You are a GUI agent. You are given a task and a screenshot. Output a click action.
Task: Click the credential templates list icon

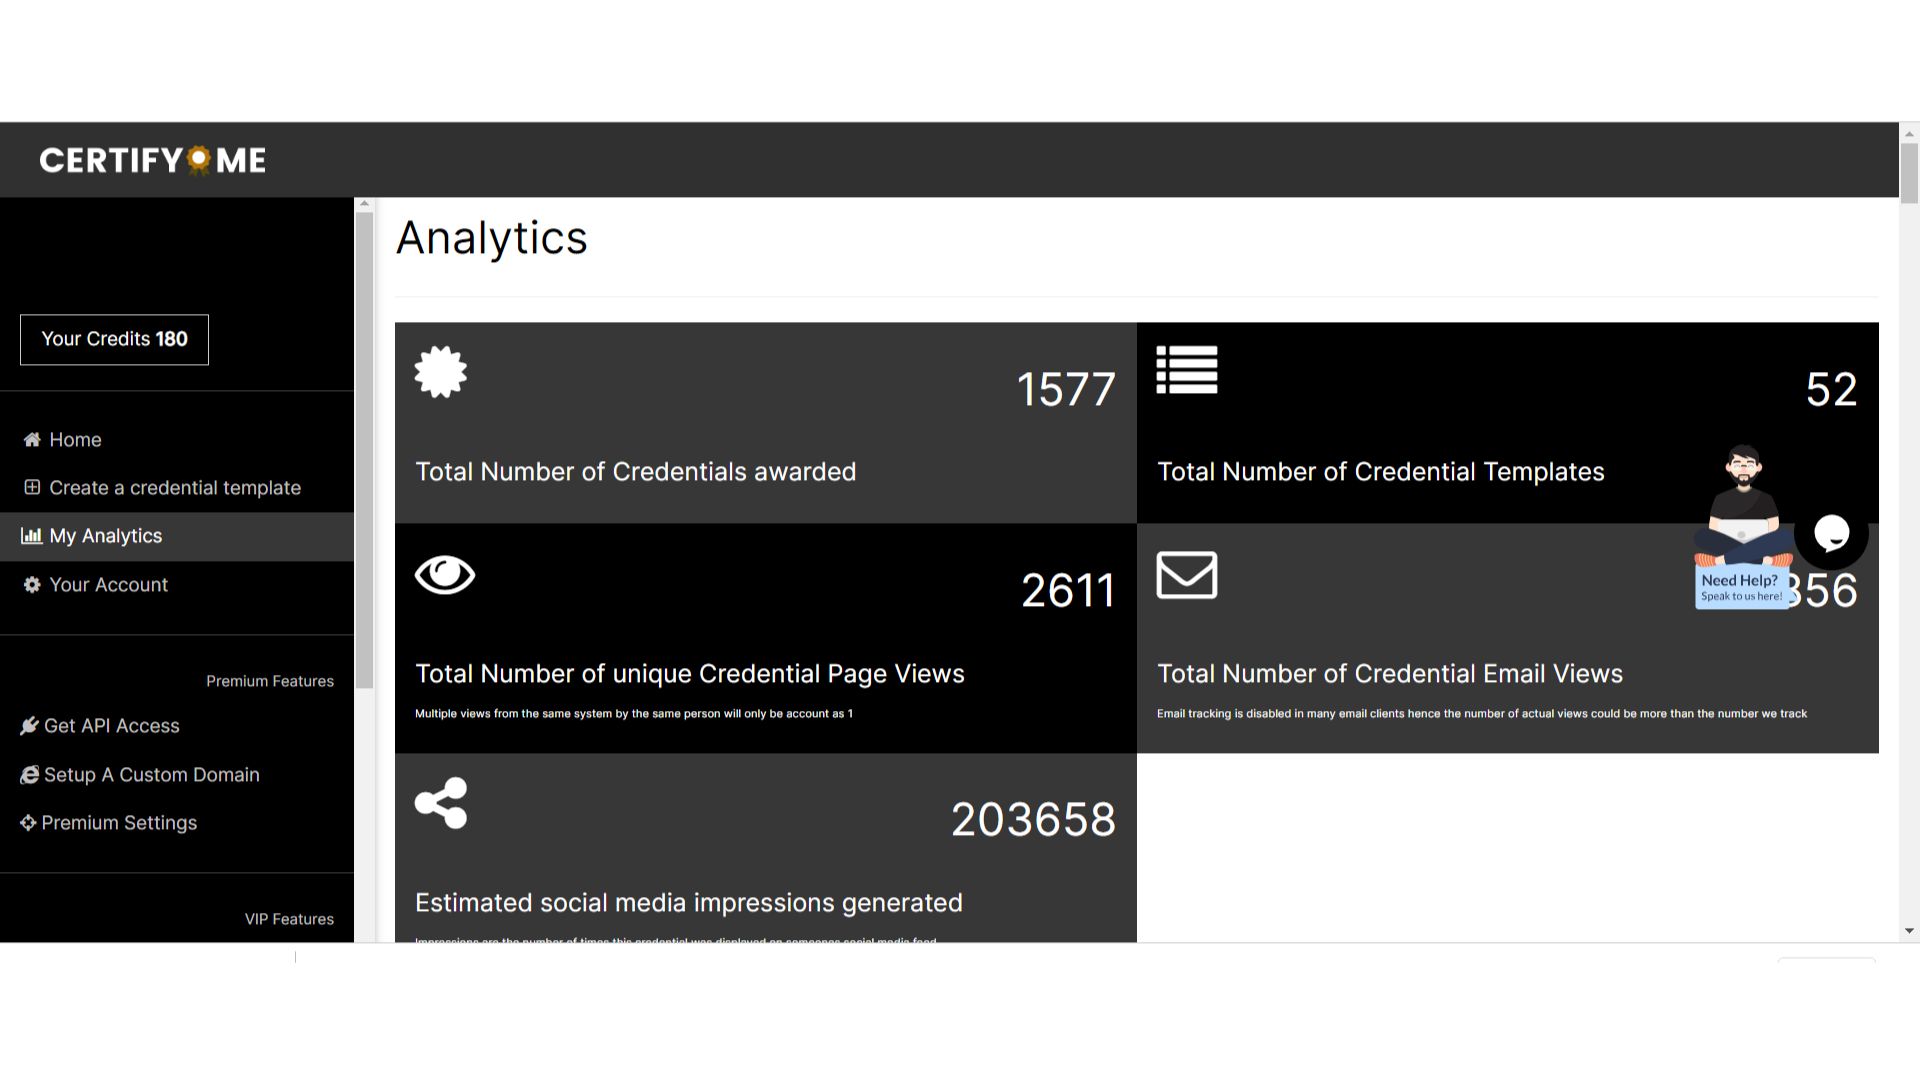(1187, 370)
